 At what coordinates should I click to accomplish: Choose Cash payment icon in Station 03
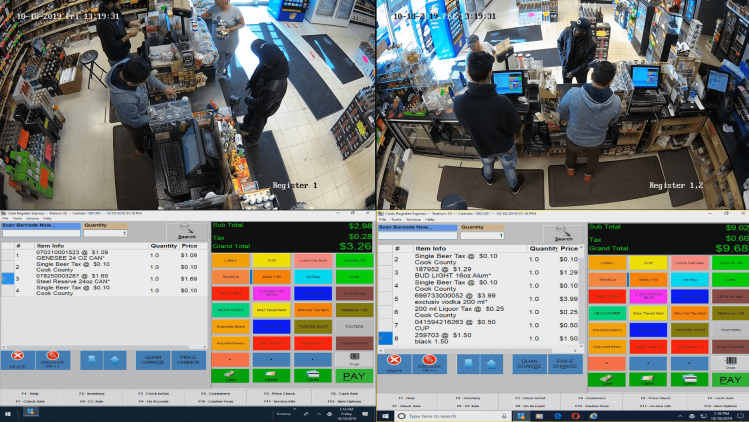click(x=607, y=380)
